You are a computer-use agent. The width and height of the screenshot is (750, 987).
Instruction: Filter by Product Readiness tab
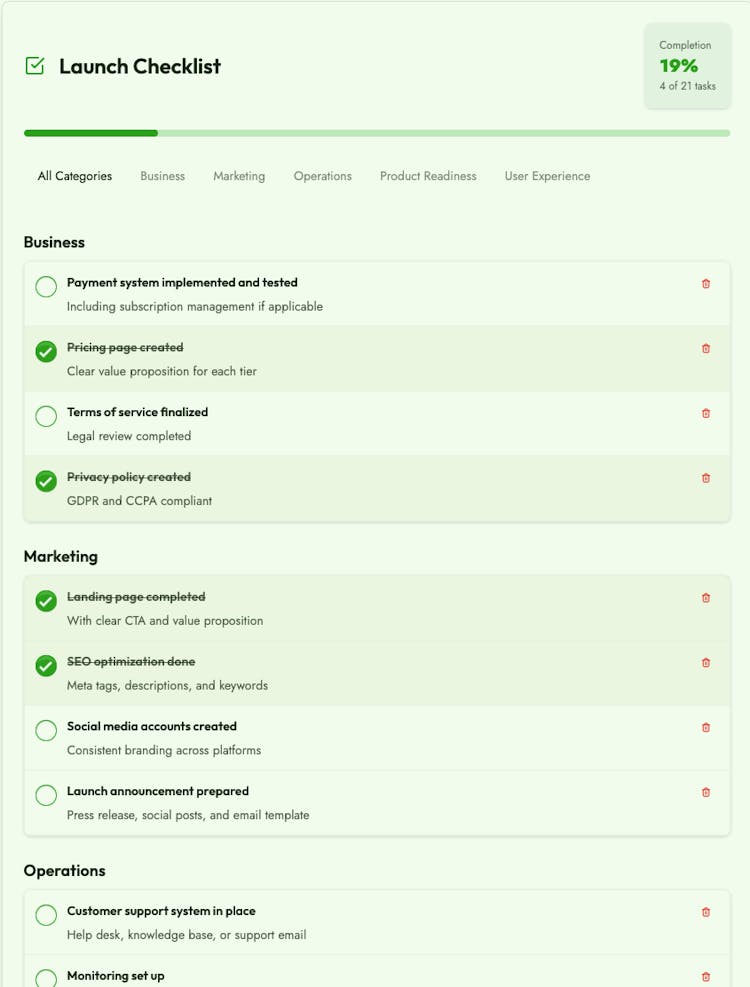point(428,176)
